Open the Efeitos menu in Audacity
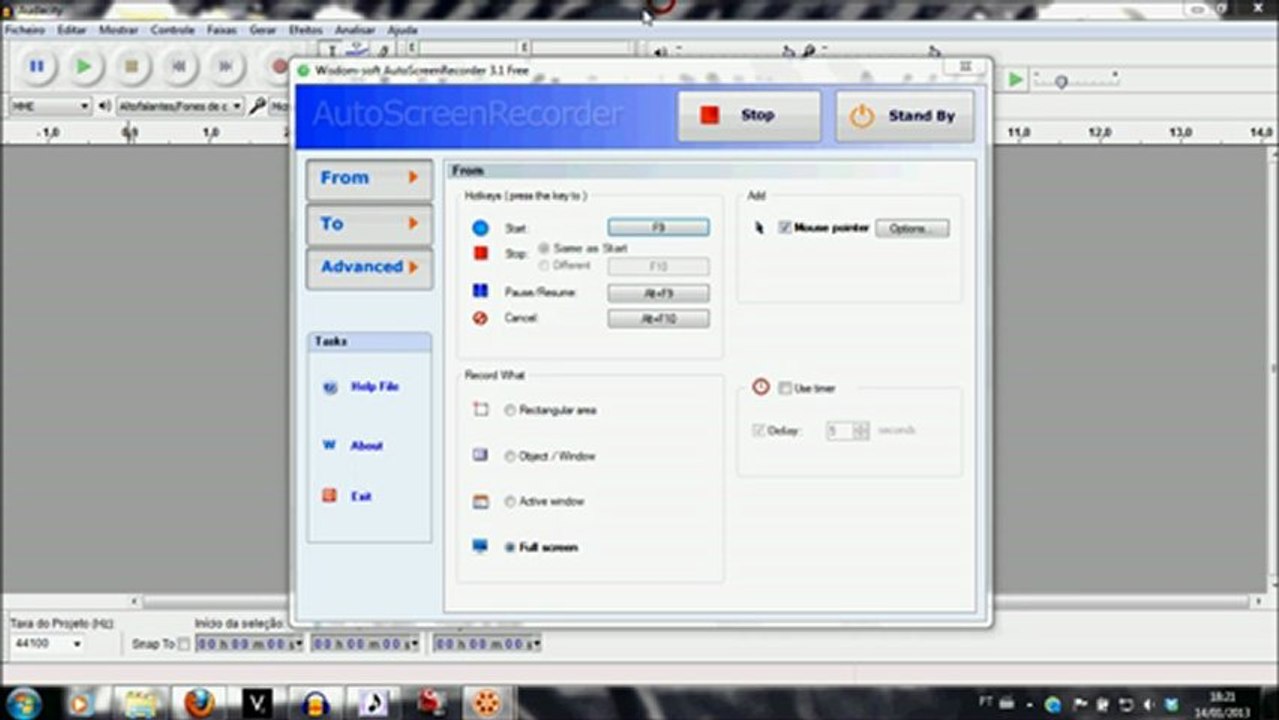This screenshot has width=1279, height=720. pyautogui.click(x=306, y=30)
